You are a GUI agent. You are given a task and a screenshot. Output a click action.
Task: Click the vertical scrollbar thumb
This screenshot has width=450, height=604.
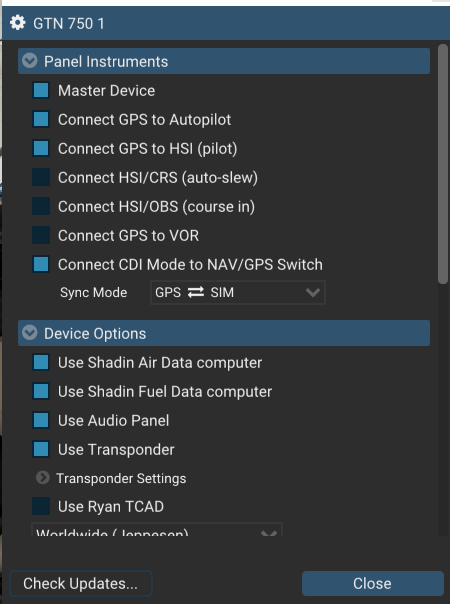click(x=443, y=164)
